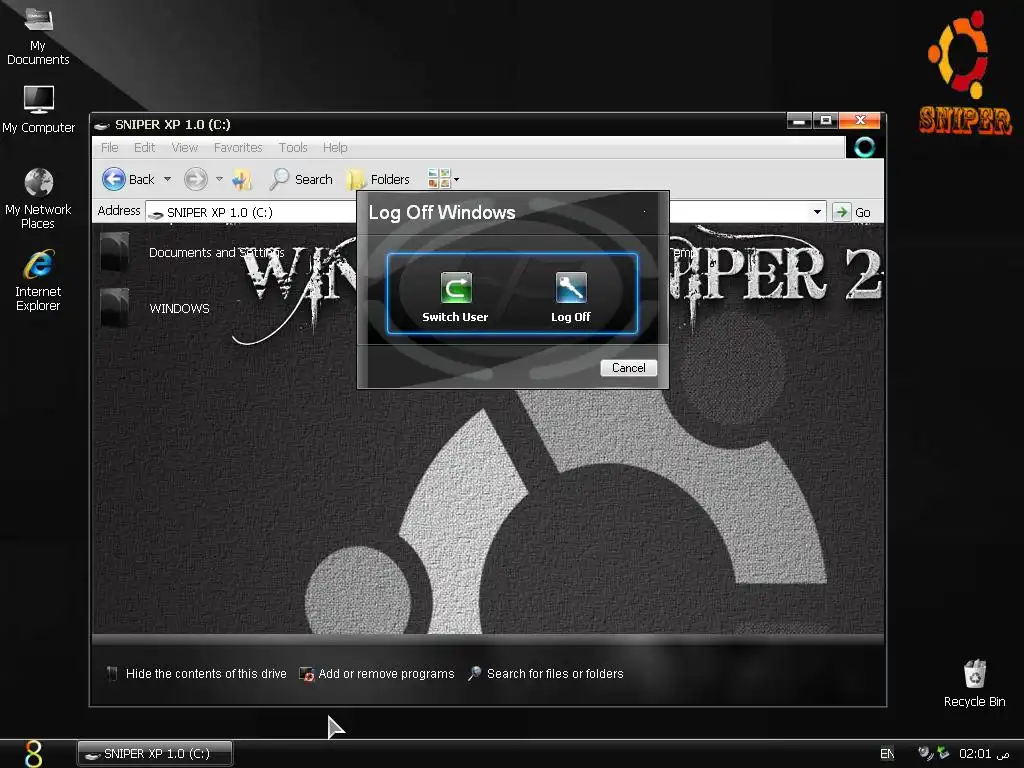
Task: Click the Search toolbar button
Action: click(301, 179)
